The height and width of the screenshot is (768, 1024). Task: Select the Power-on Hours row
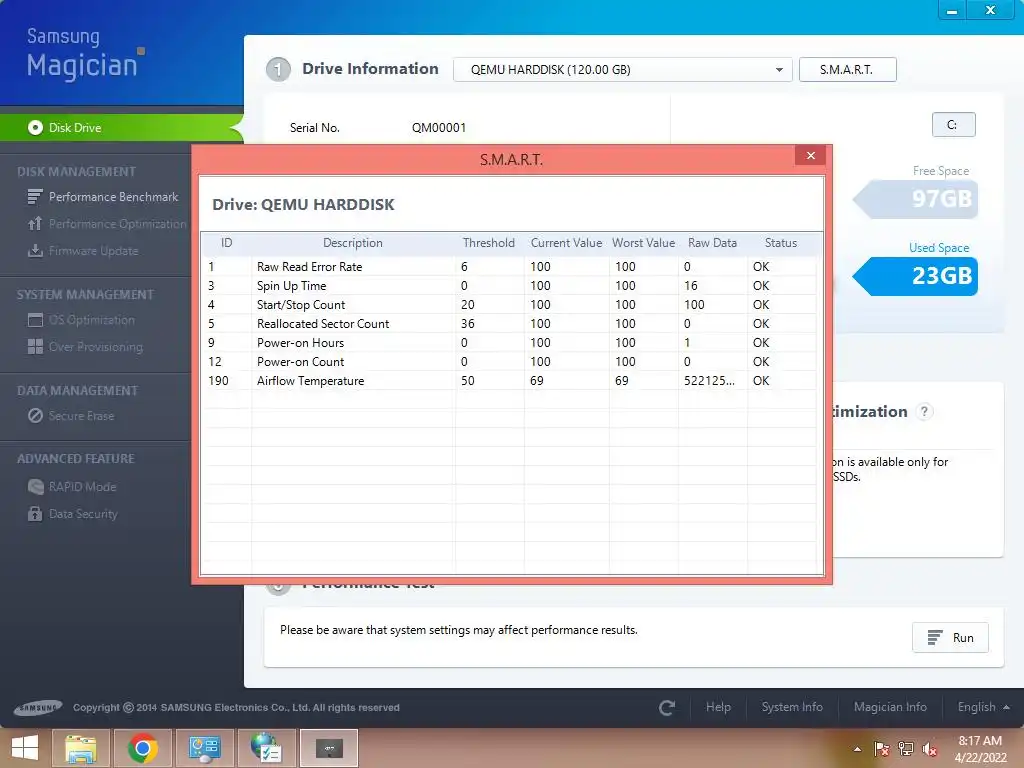pyautogui.click(x=509, y=342)
